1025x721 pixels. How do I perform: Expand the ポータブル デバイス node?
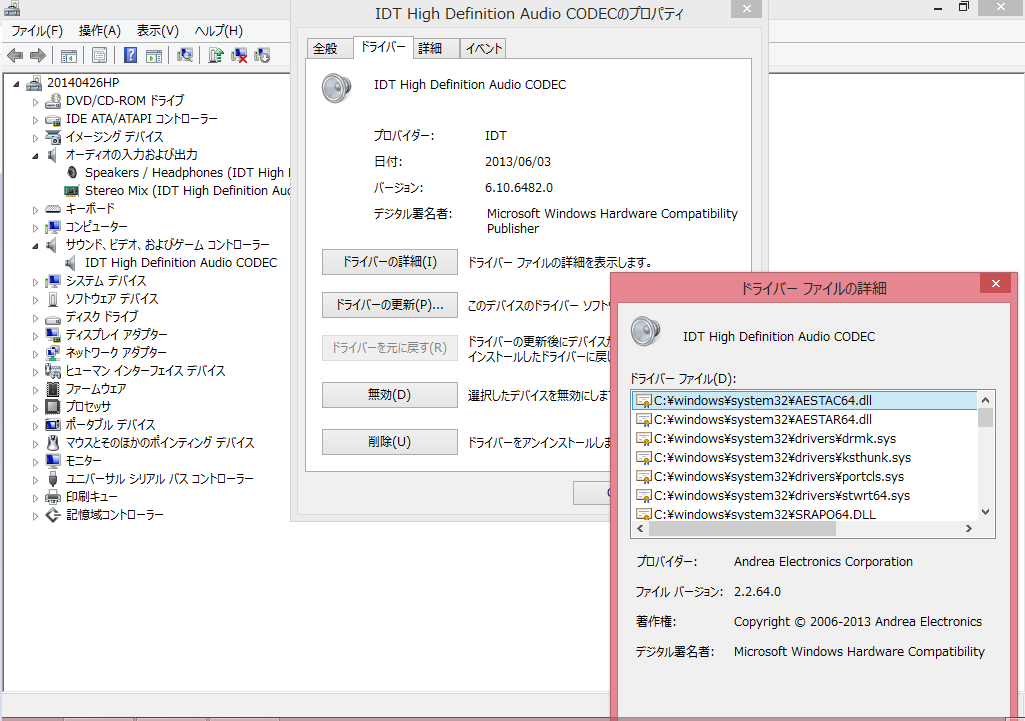[35, 426]
